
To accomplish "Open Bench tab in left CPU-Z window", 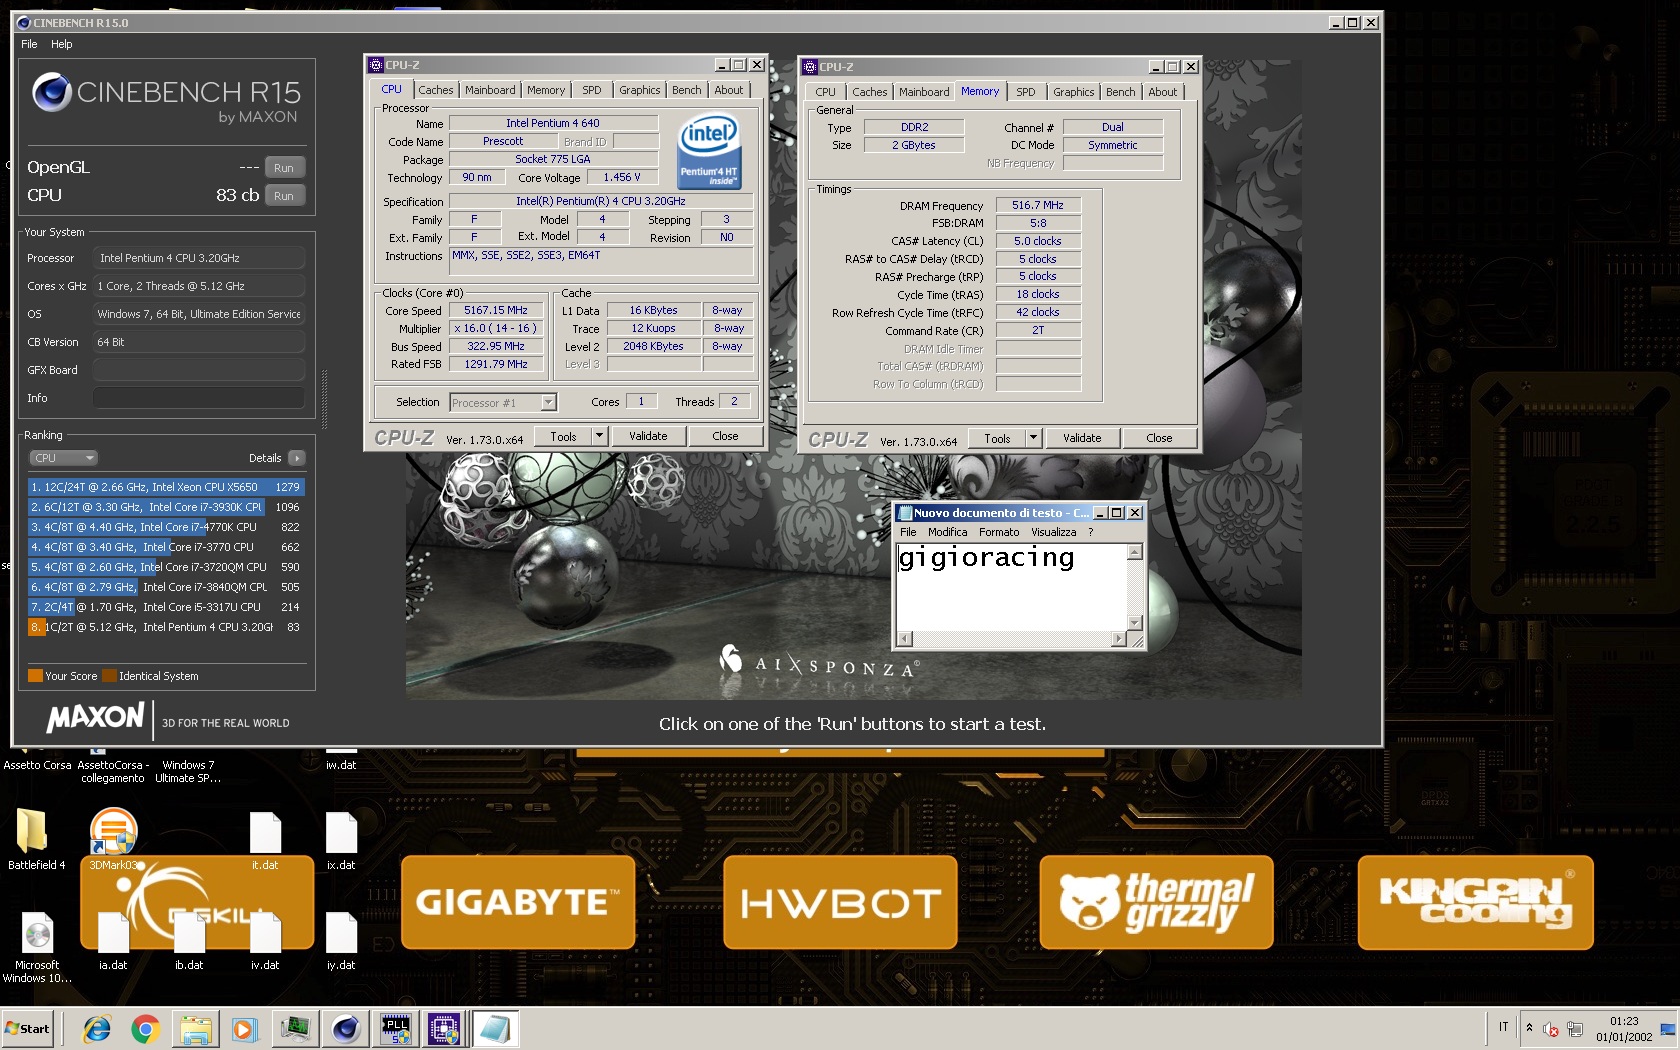I will pyautogui.click(x=687, y=90).
